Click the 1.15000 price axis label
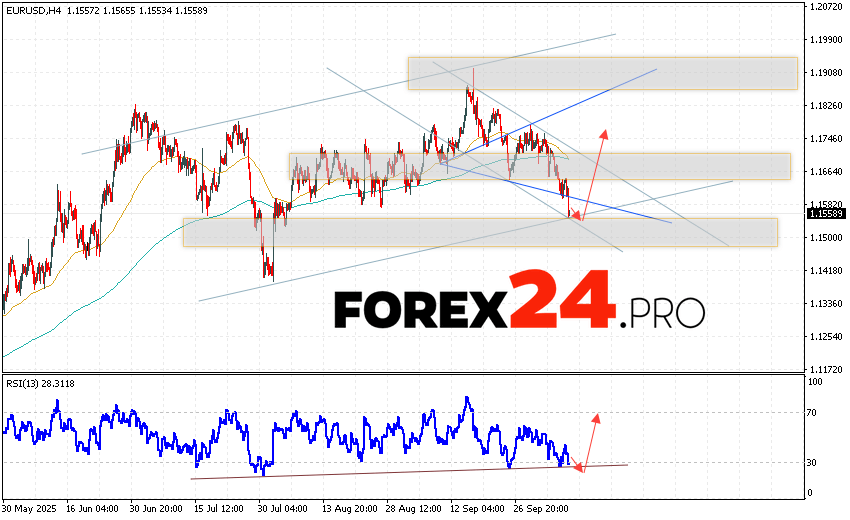Image resolution: width=850 pixels, height=520 pixels. click(x=825, y=238)
